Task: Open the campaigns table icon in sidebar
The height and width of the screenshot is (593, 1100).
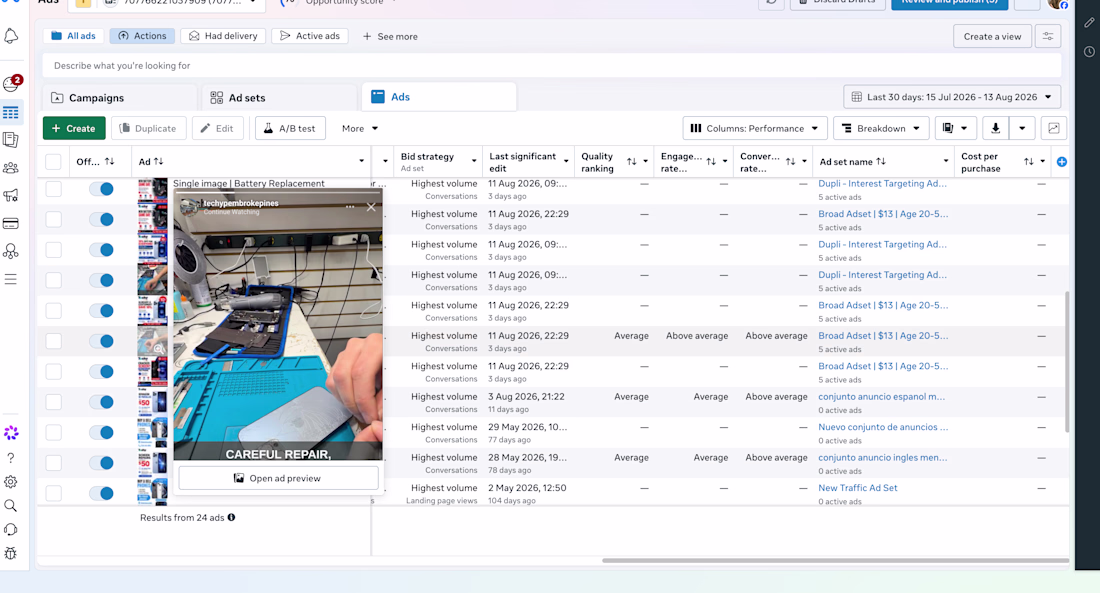Action: (11, 112)
